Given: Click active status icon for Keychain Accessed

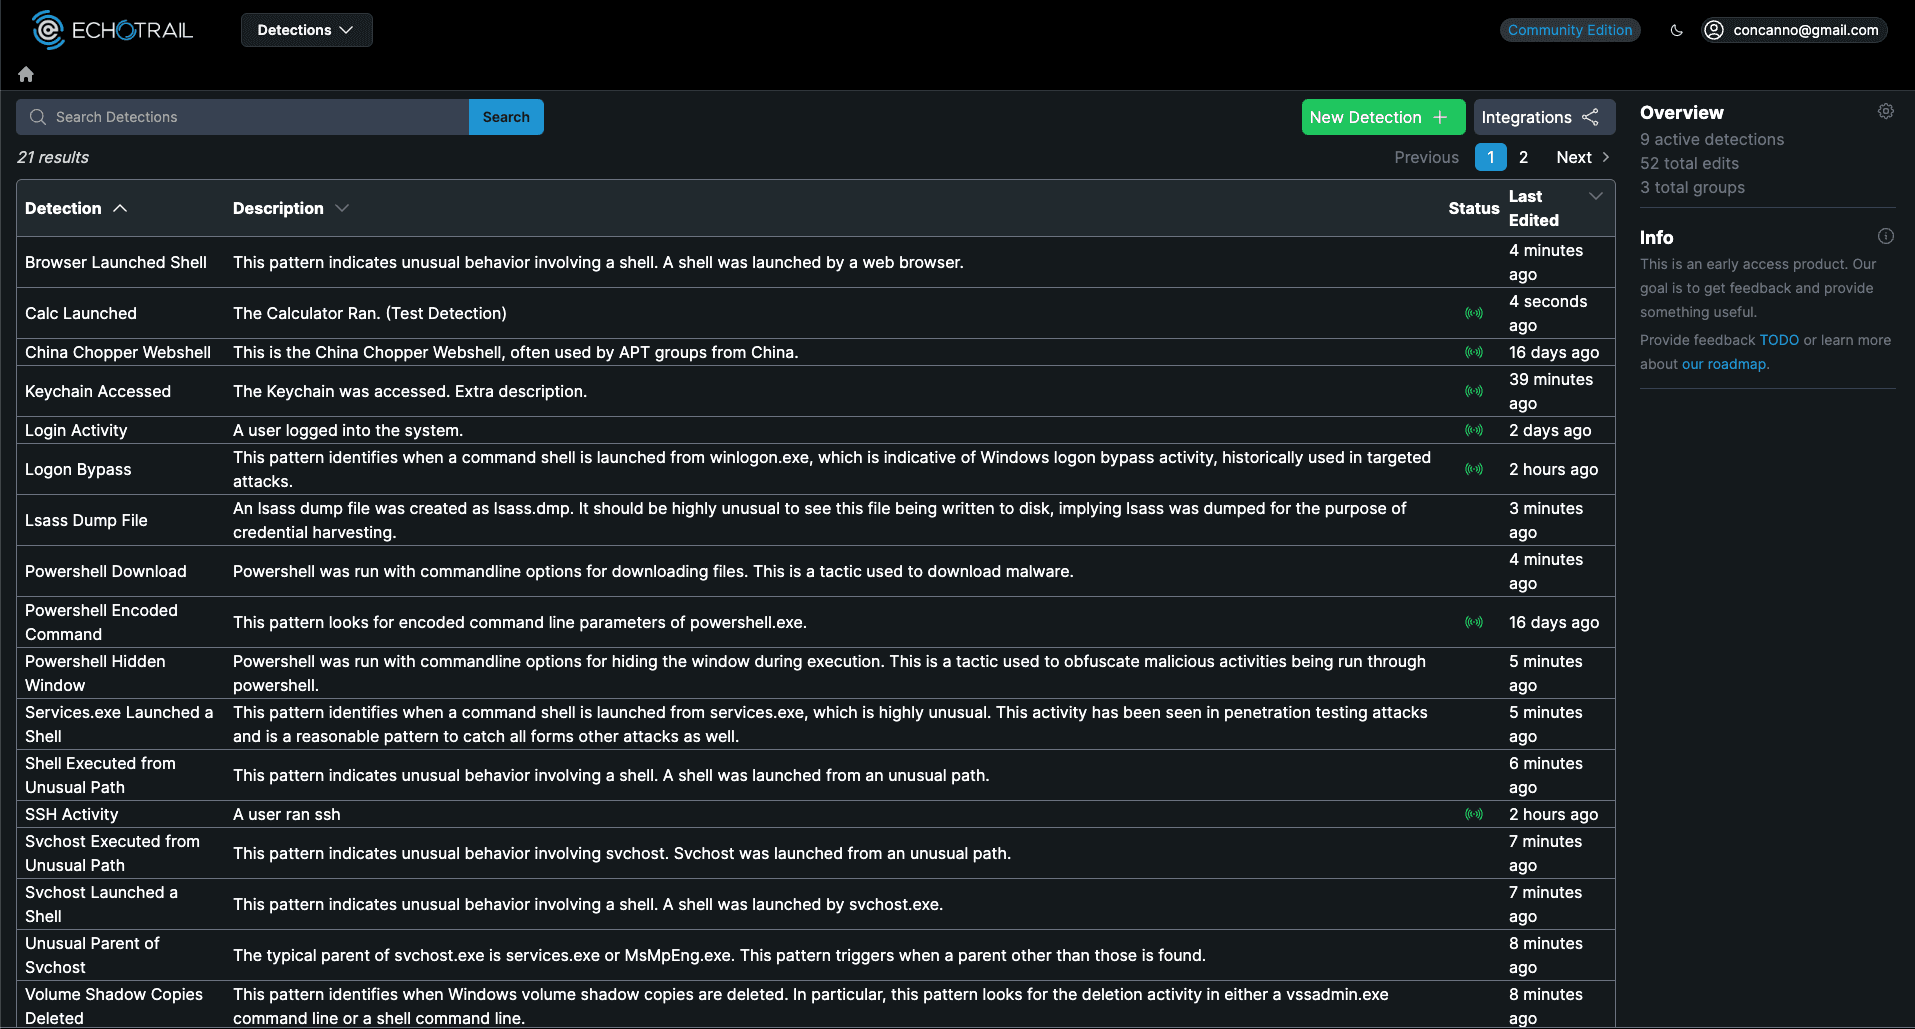Looking at the screenshot, I should 1474,391.
